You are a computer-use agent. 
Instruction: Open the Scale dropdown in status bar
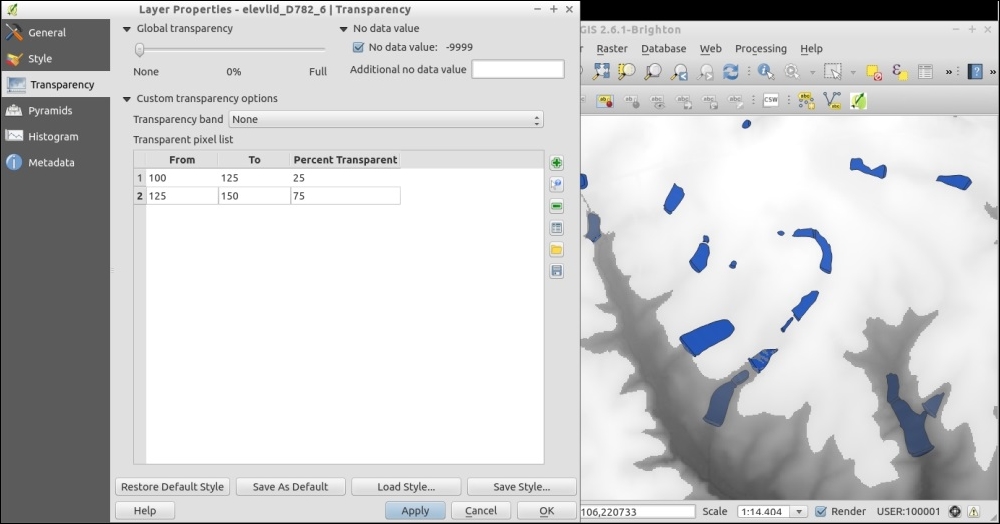point(798,511)
